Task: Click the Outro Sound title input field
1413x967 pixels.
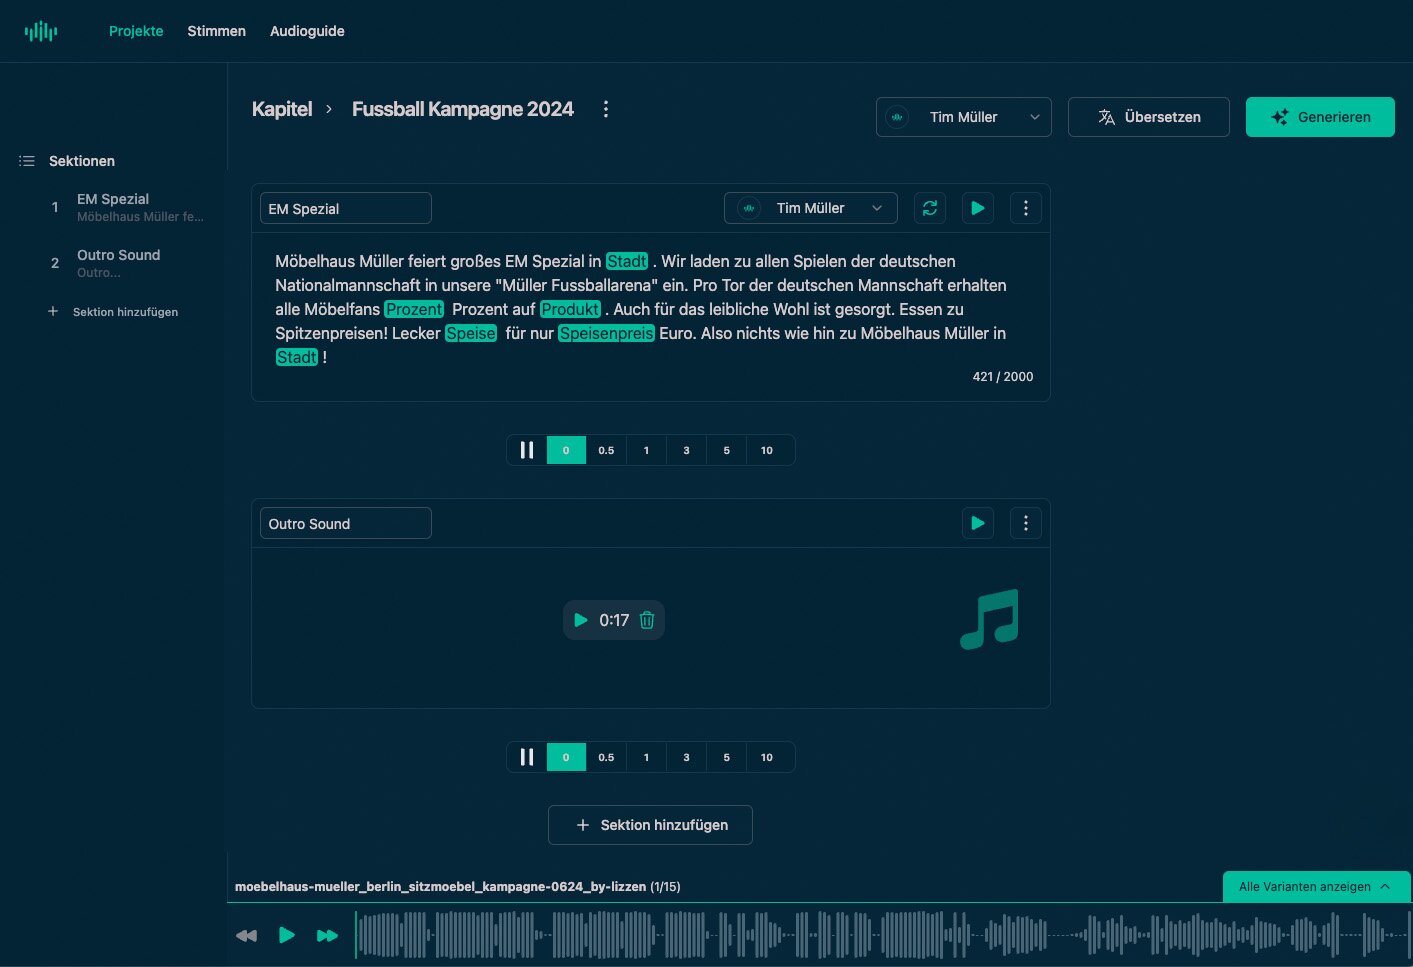Action: coord(345,523)
